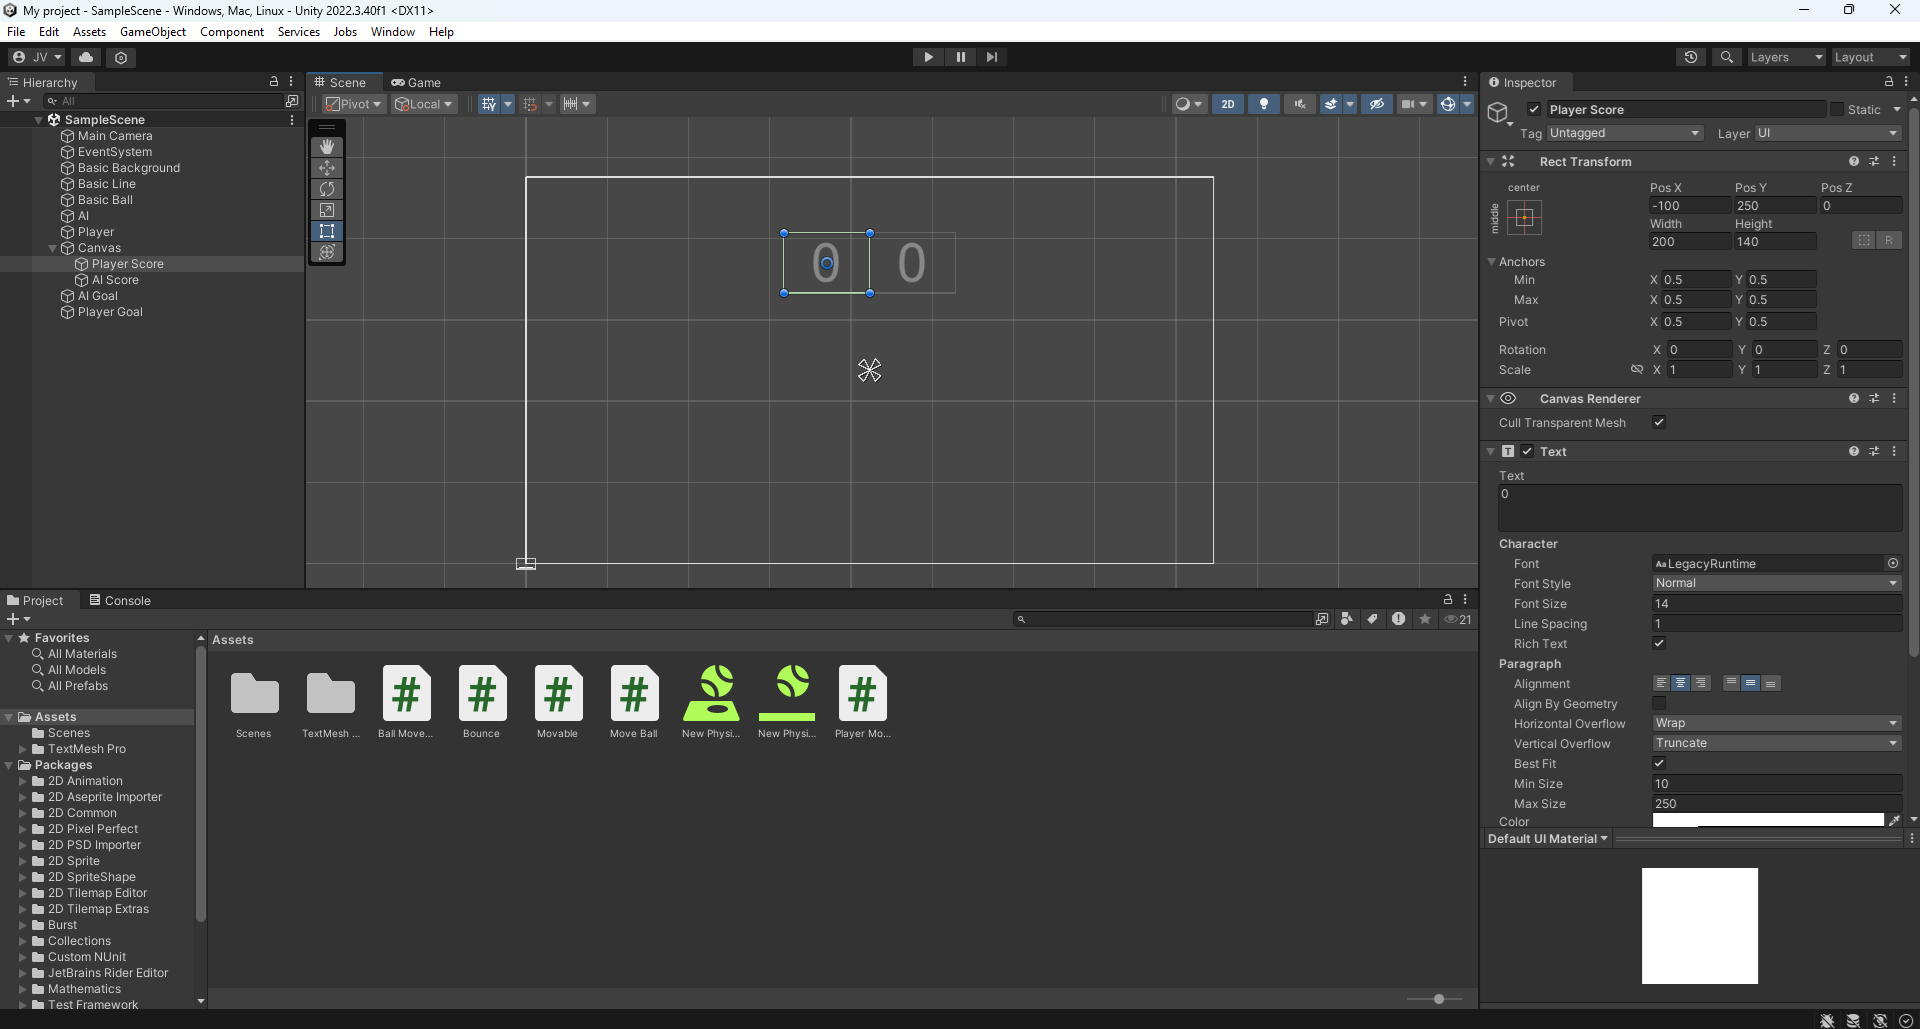1920x1029 pixels.
Task: Change Horizontal Overflow from Wrap
Action: [1777, 723]
